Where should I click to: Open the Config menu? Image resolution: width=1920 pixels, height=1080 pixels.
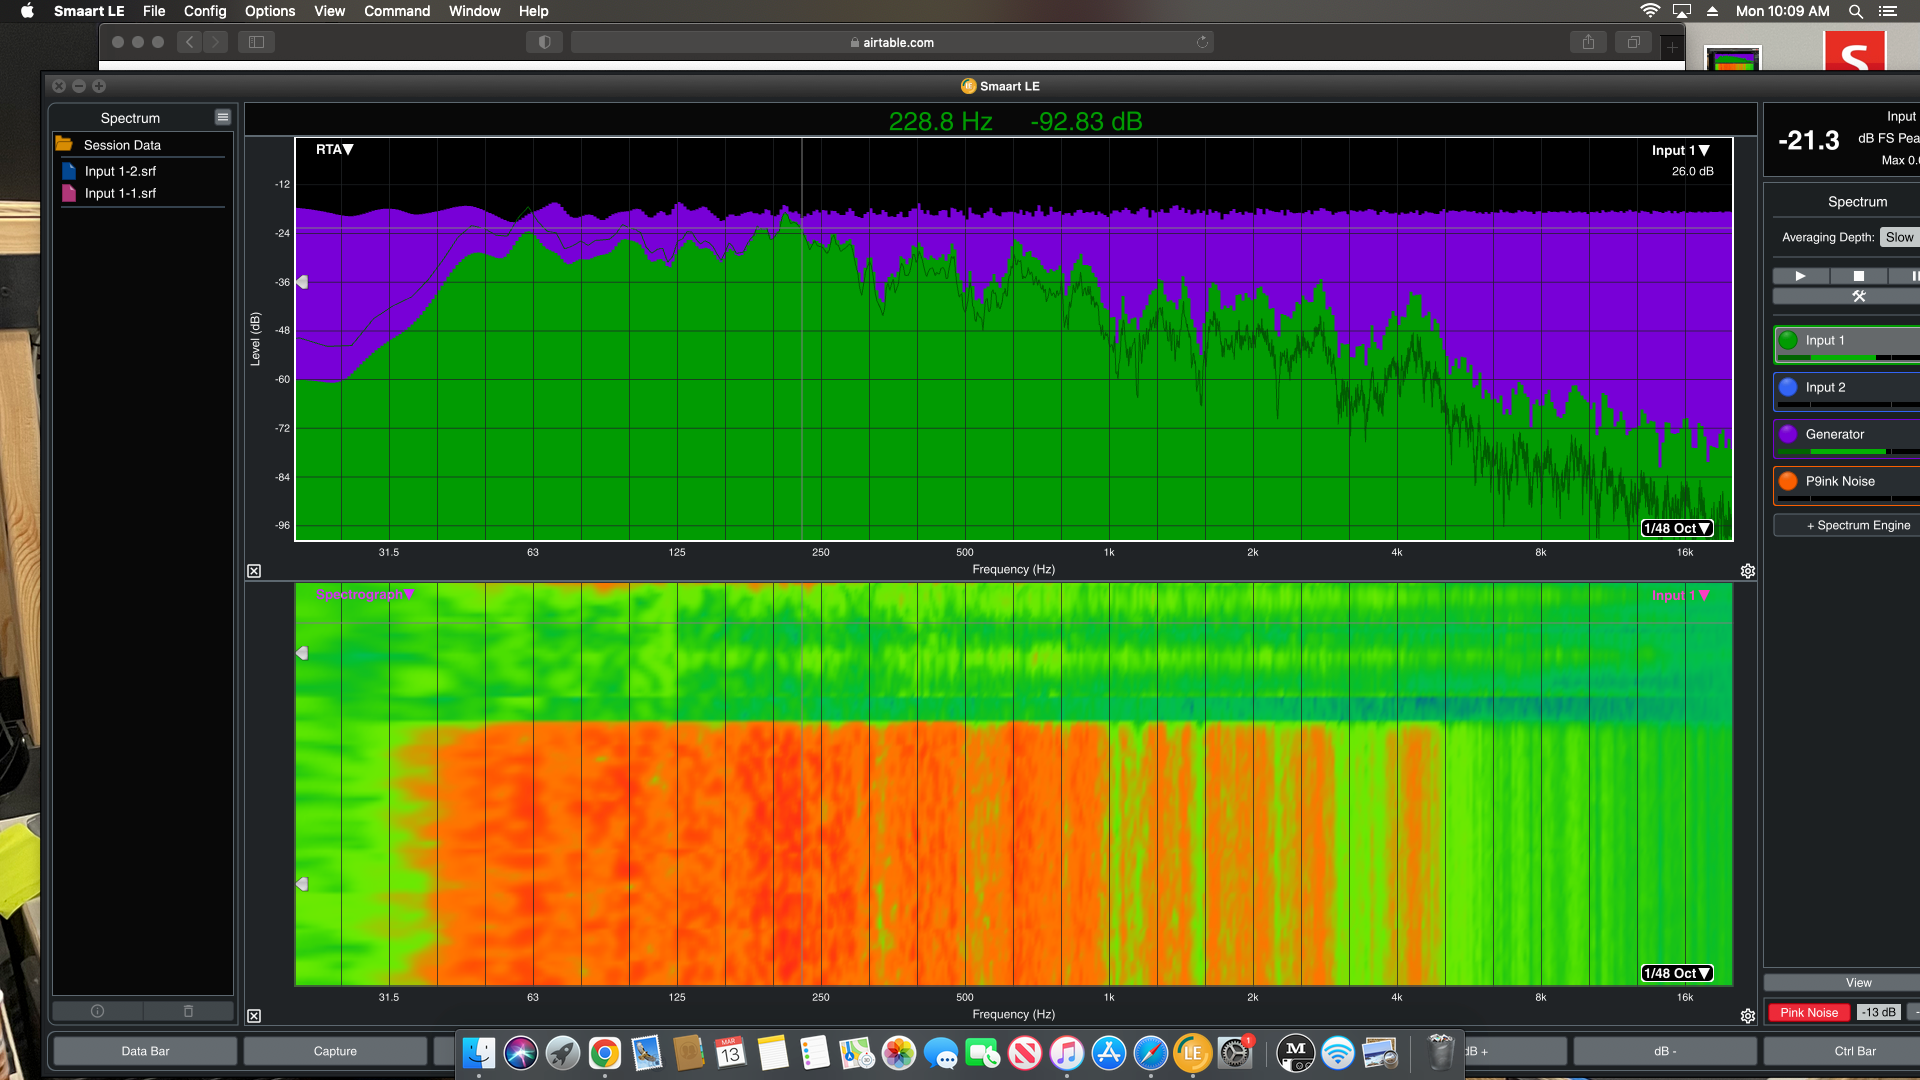(205, 11)
